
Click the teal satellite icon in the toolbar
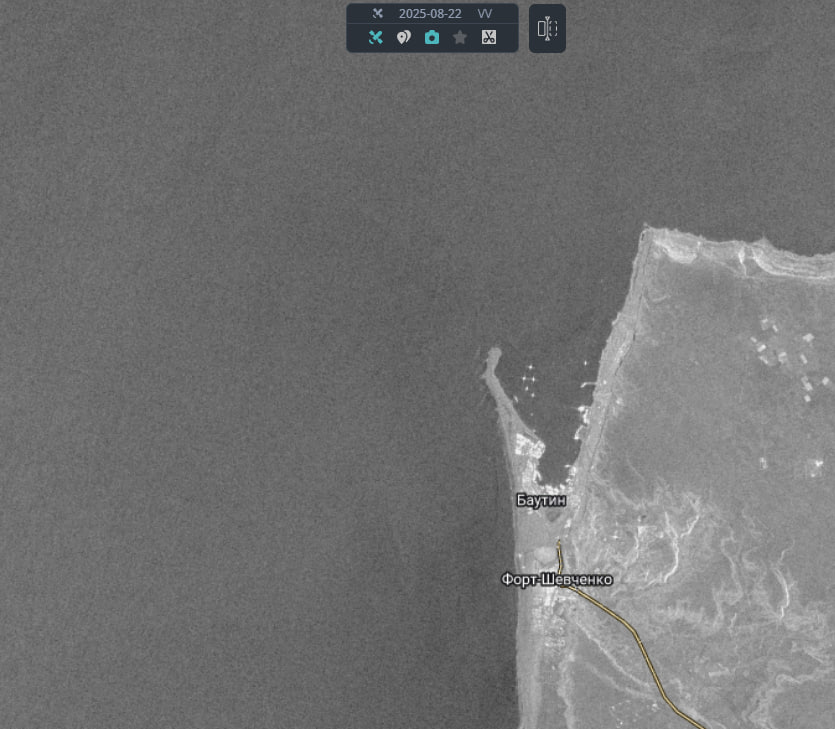(x=375, y=37)
